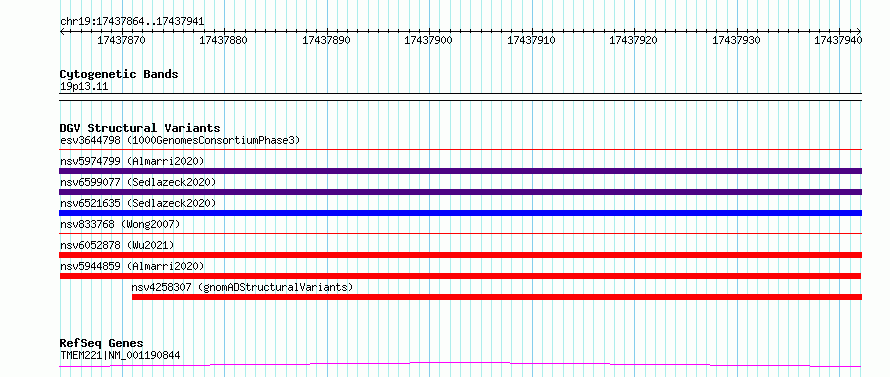Open the DGV Structural Variants track title
This screenshot has height=377, width=890.
click(x=140, y=128)
